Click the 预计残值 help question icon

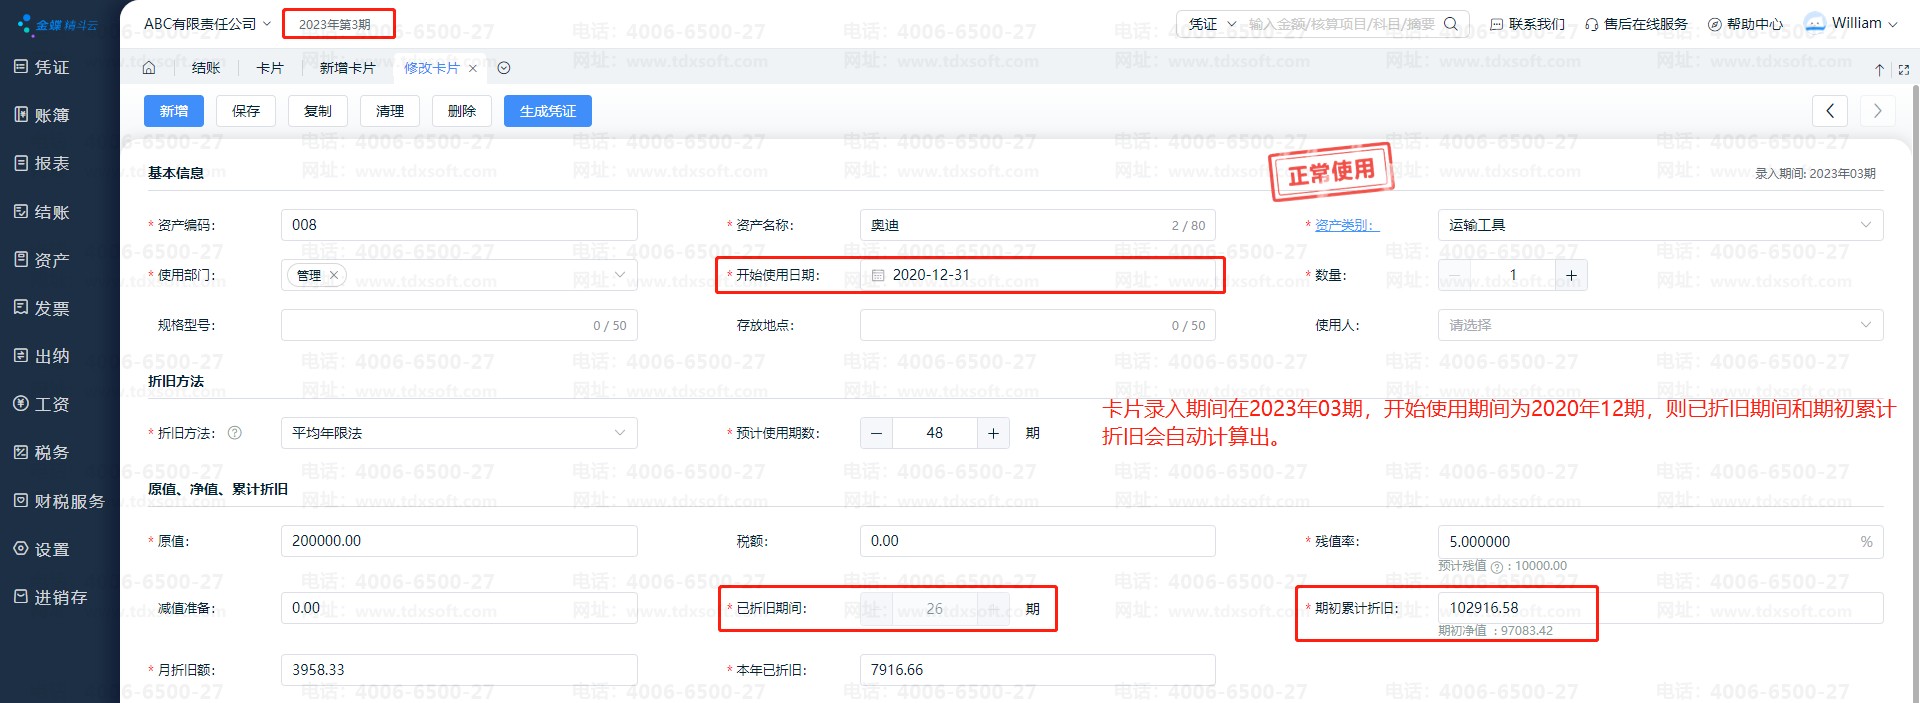point(1496,567)
